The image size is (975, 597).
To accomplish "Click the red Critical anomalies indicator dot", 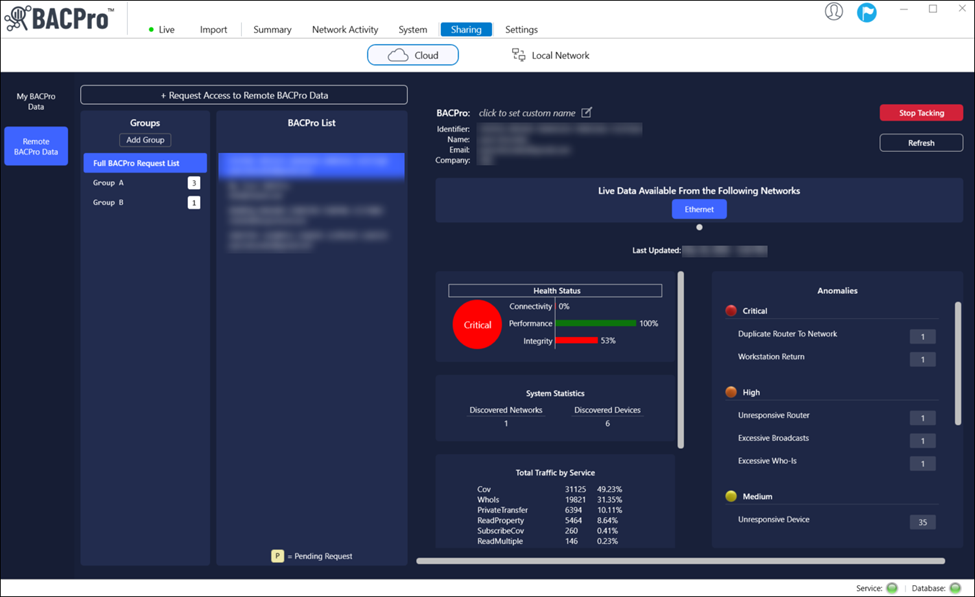I will pyautogui.click(x=731, y=310).
